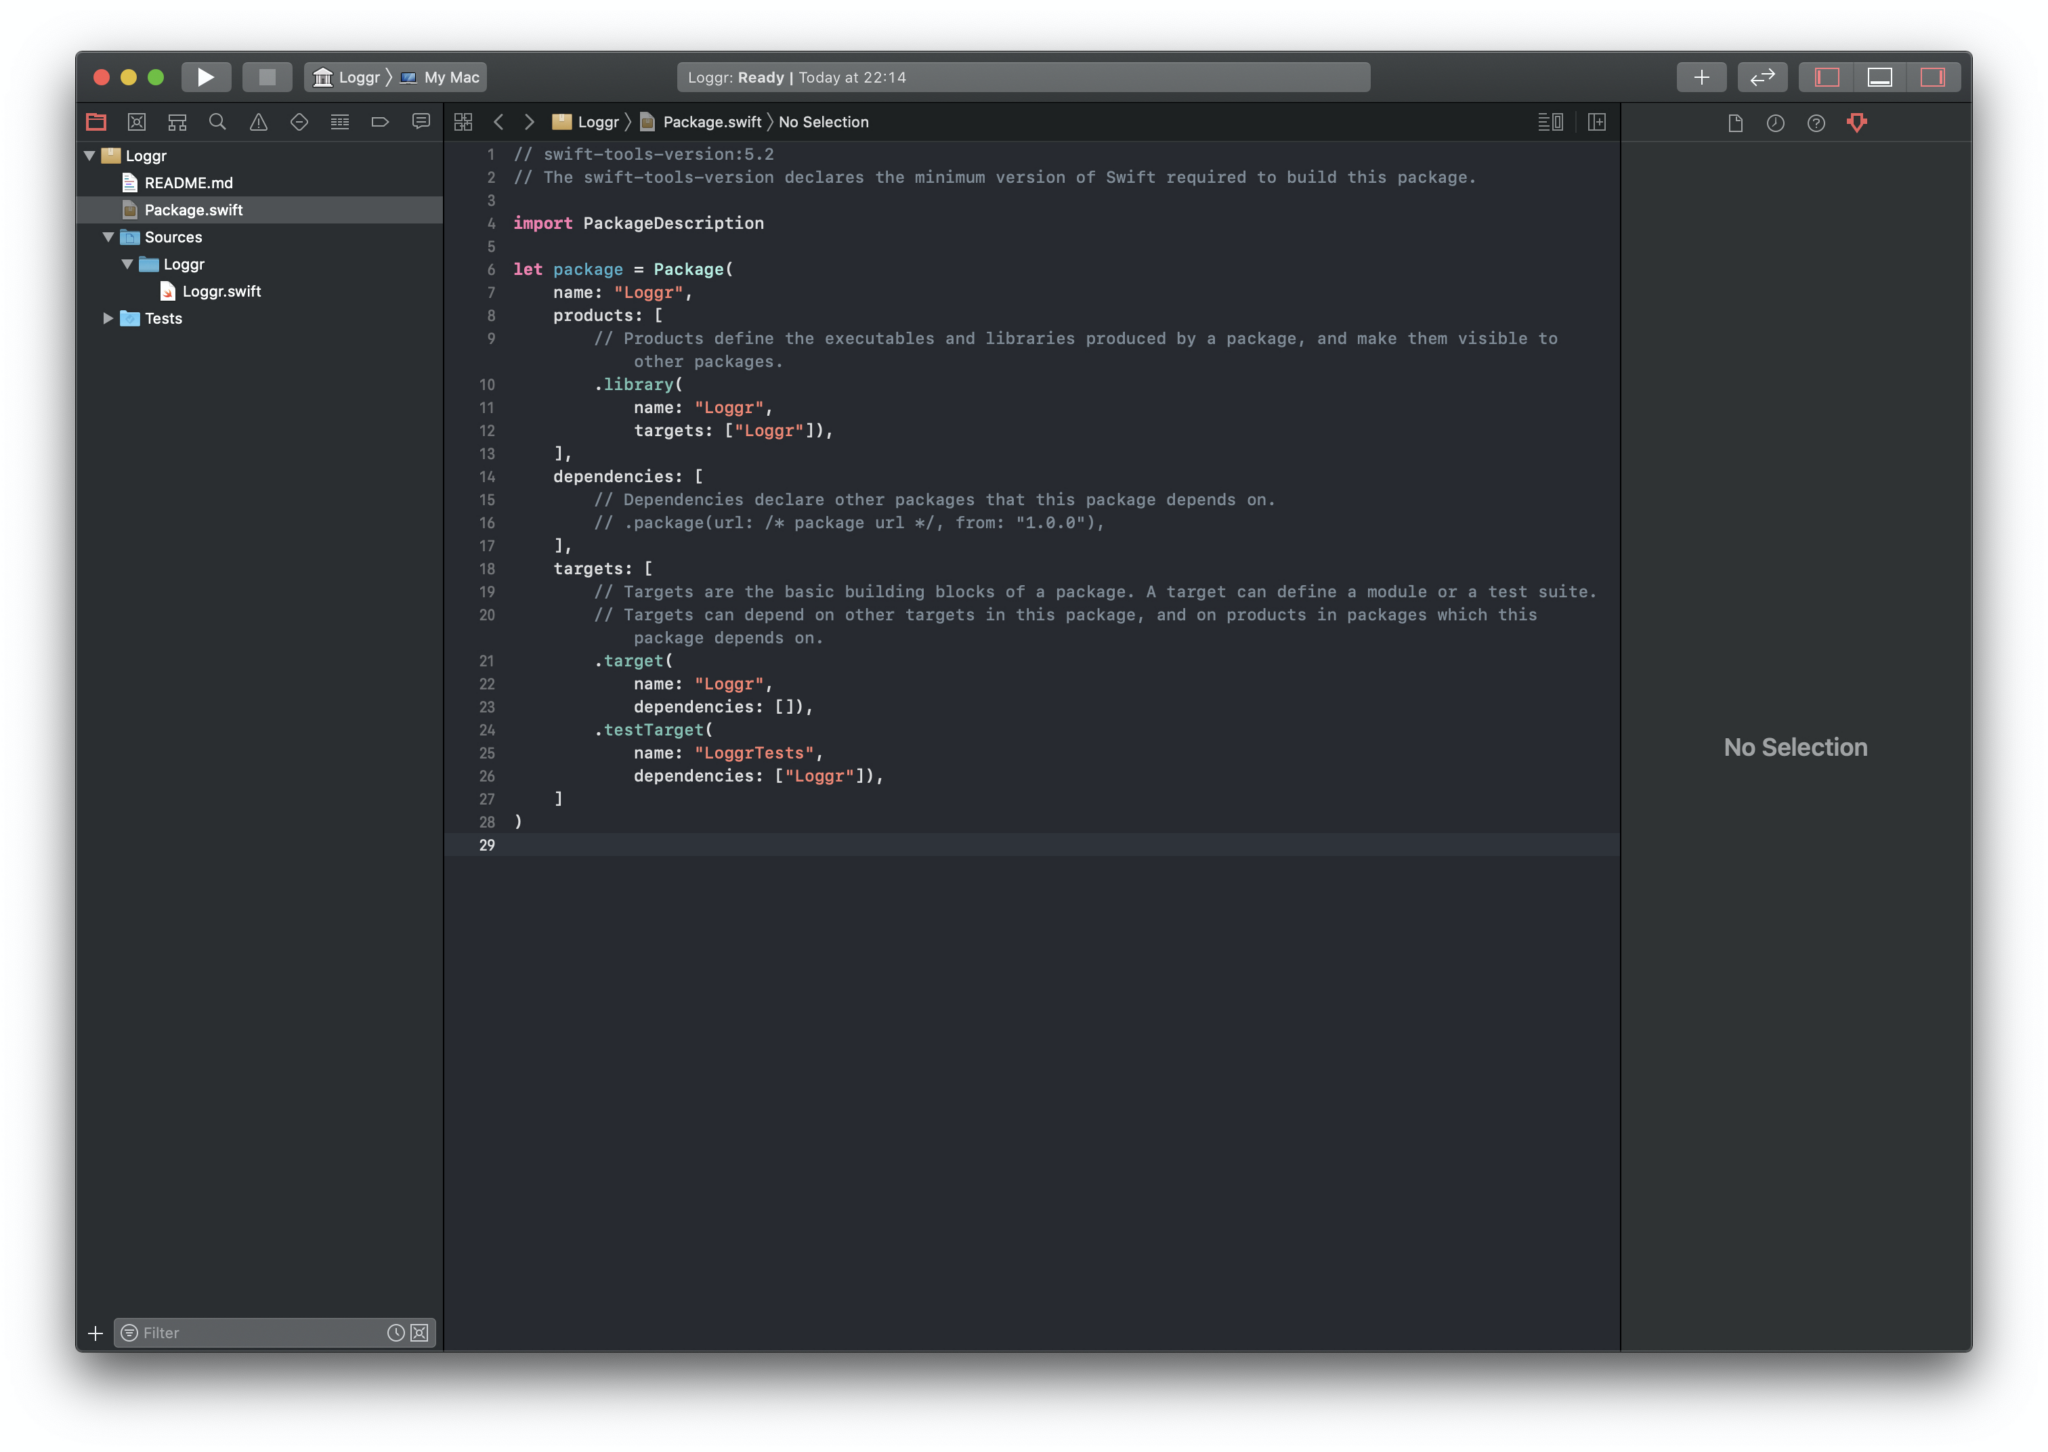Switch to the History inspector tab

[1775, 123]
